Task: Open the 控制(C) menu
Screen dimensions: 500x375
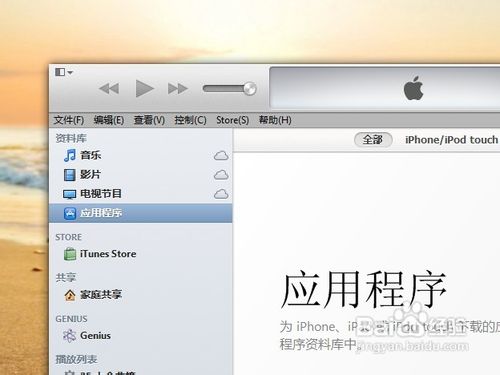Action: pos(190,120)
